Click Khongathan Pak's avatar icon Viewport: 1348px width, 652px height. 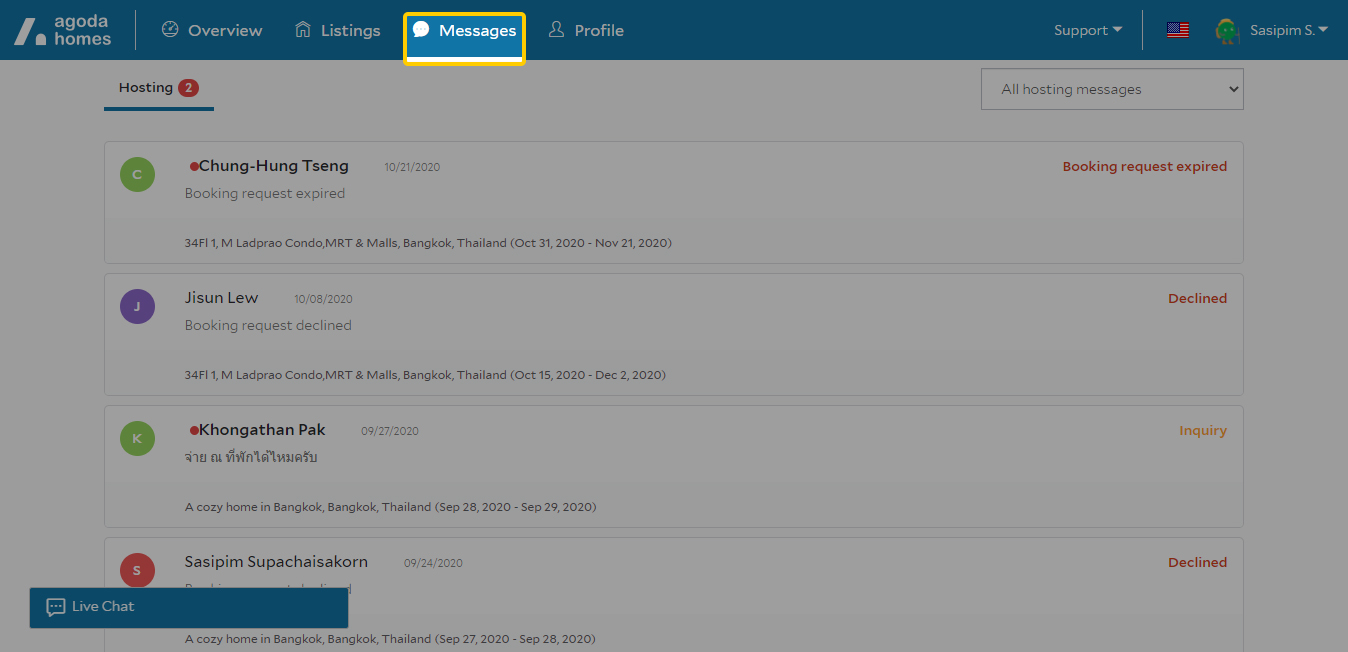(x=137, y=439)
